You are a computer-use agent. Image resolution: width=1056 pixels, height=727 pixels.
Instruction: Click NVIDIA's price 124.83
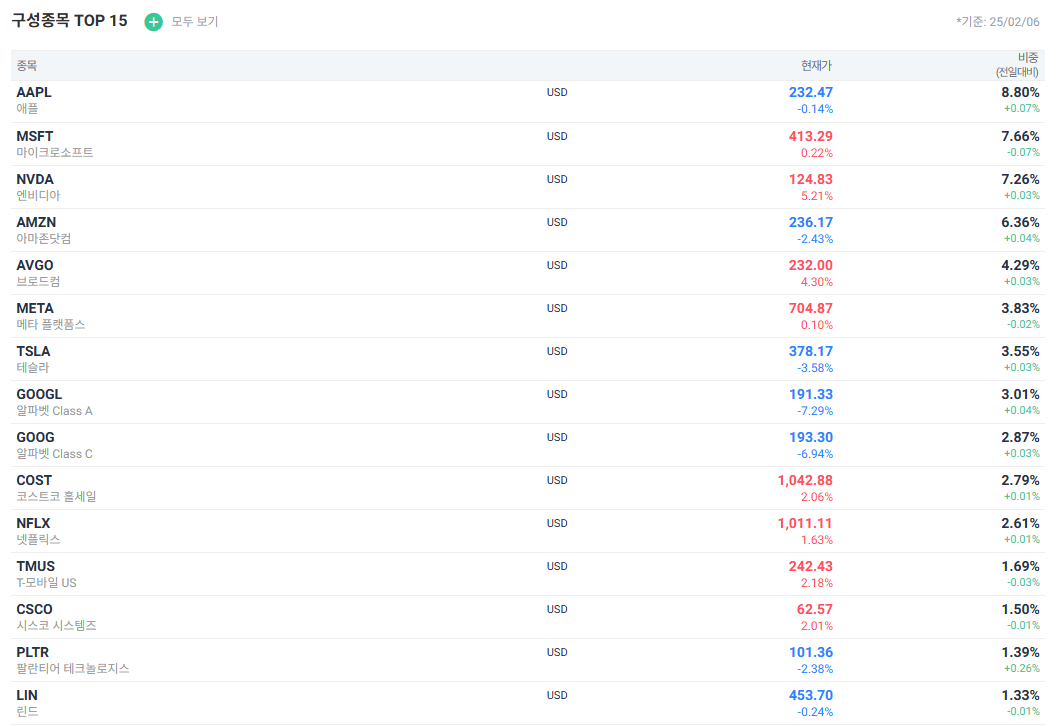pyautogui.click(x=811, y=179)
